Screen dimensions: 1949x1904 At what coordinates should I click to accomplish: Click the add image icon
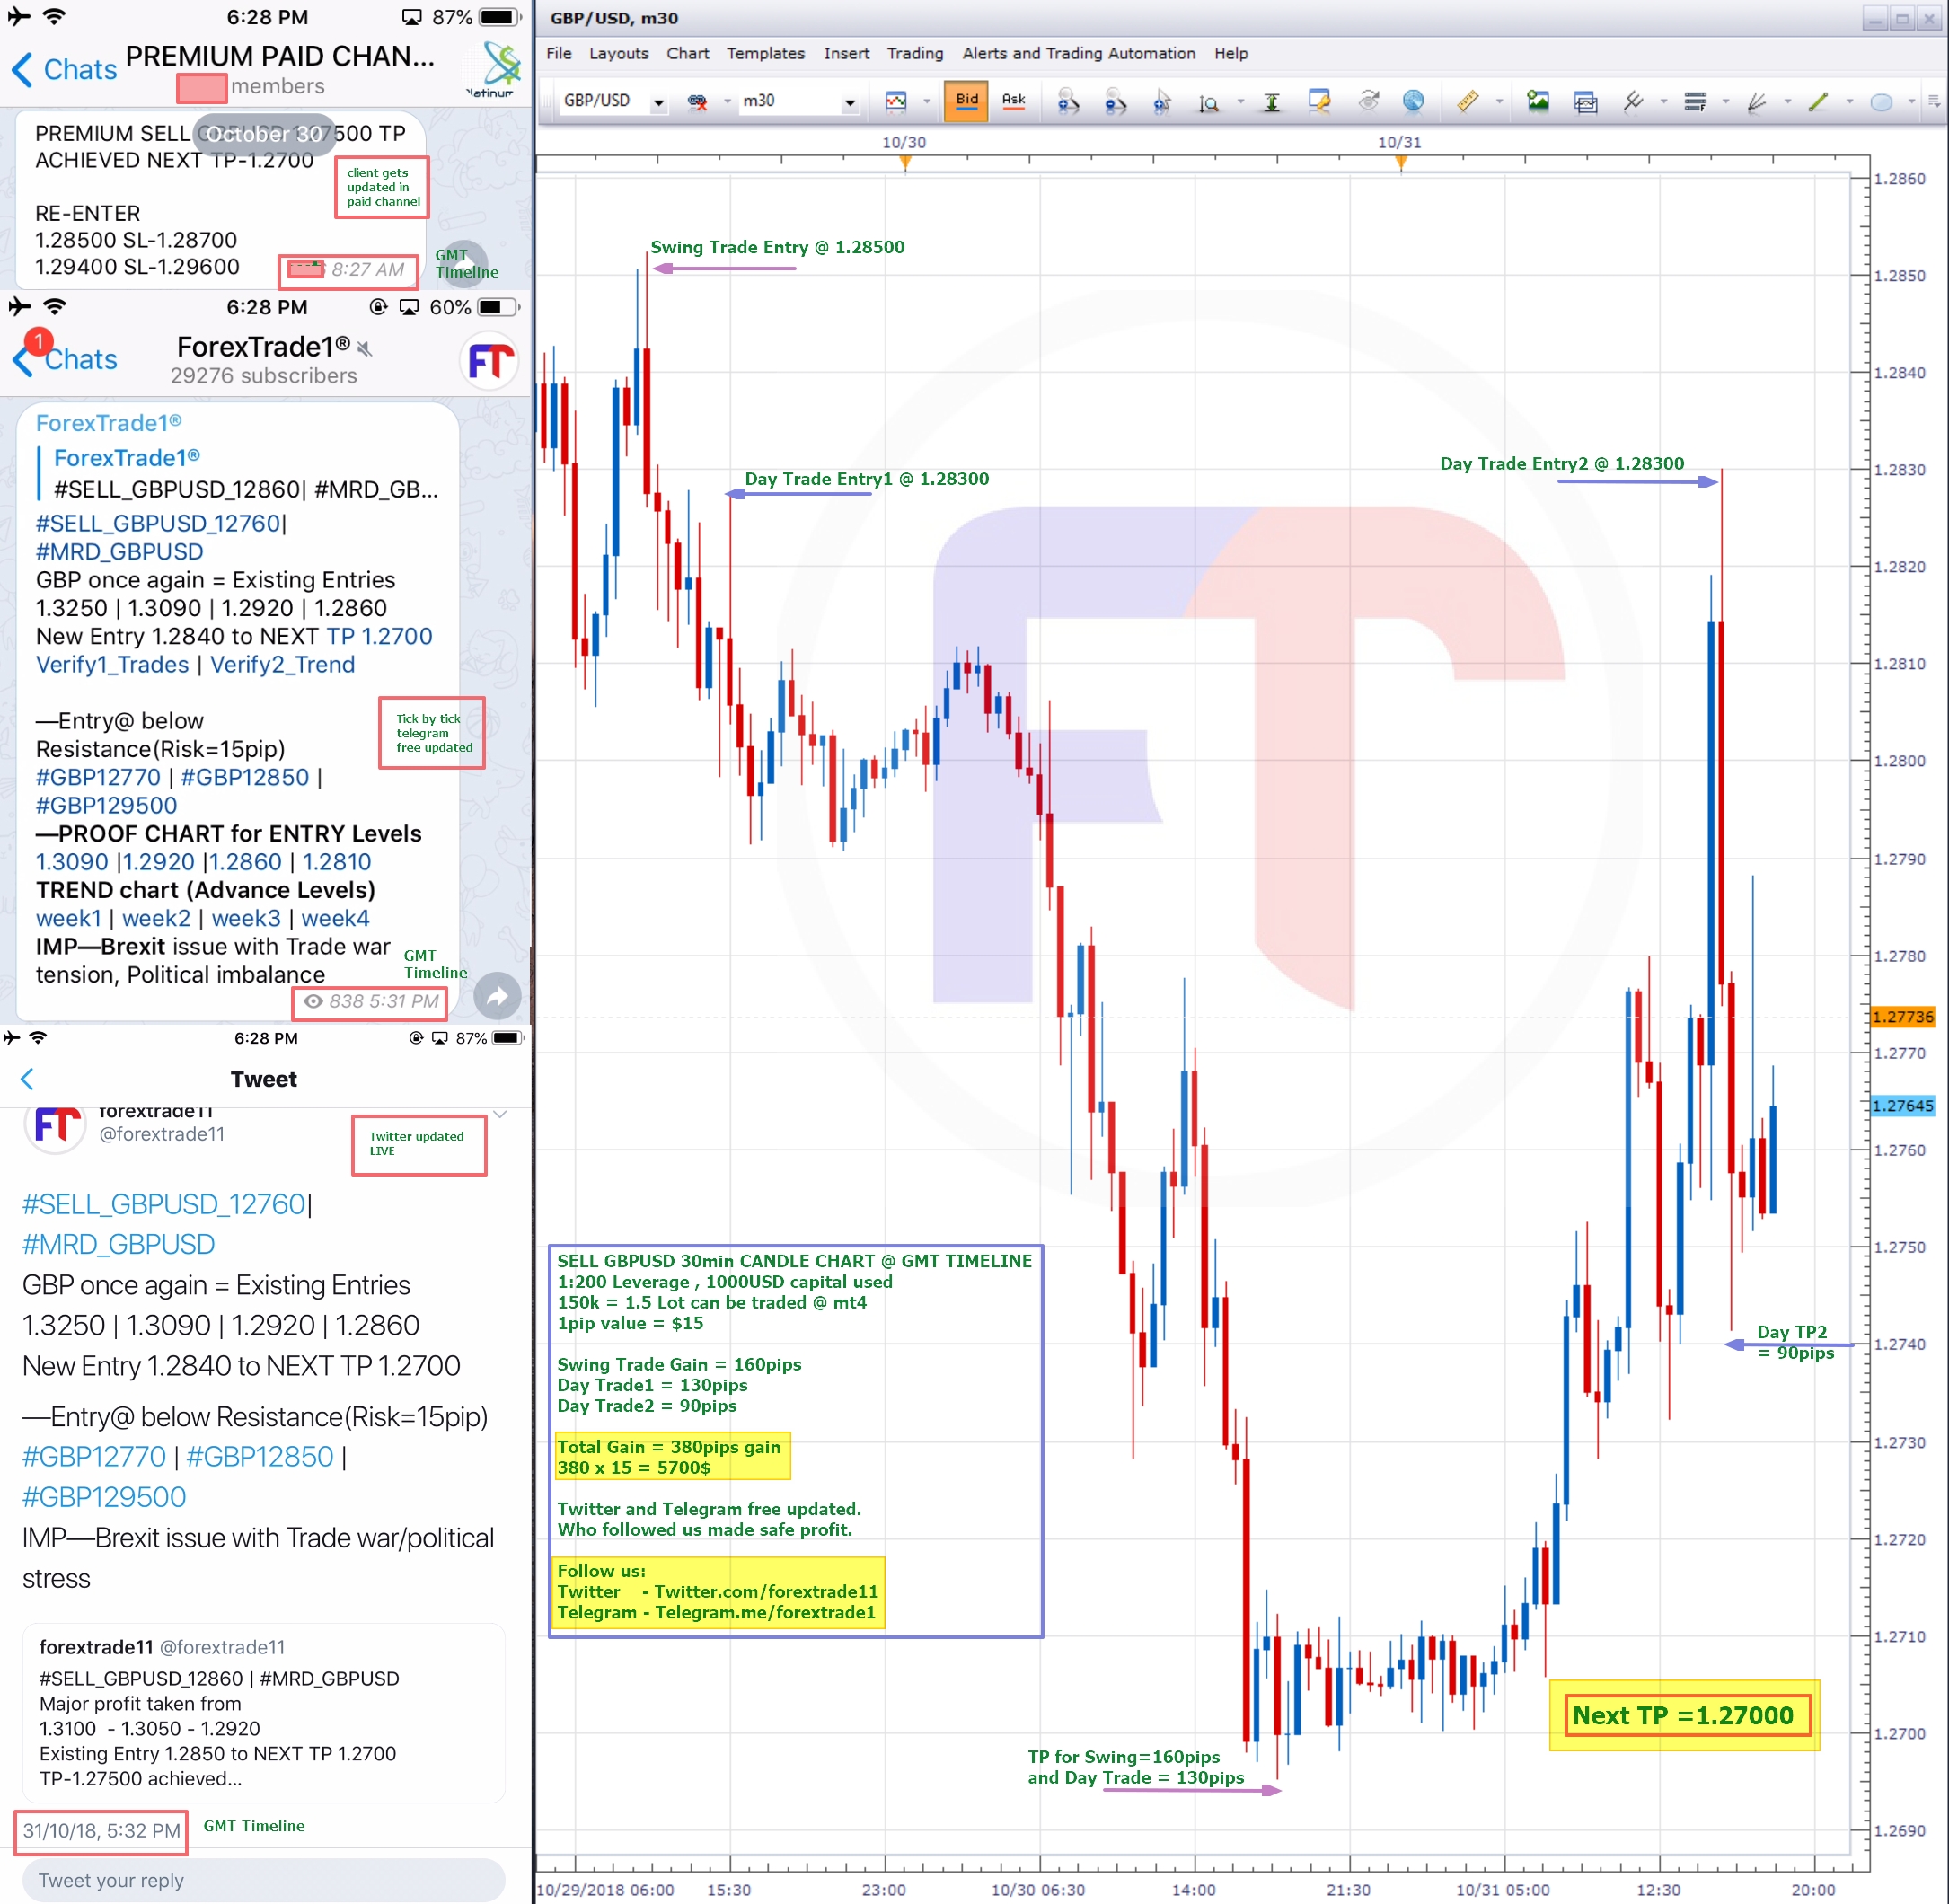tap(1538, 101)
